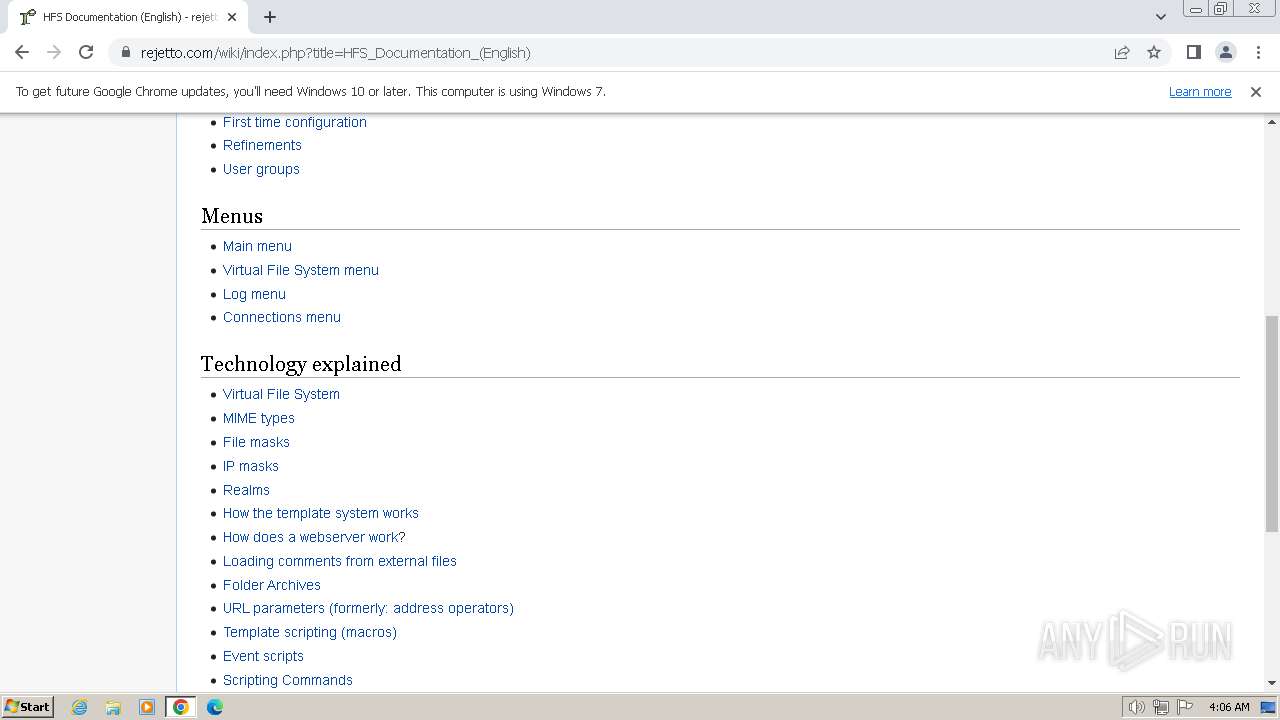Open File Explorer from taskbar

point(113,707)
